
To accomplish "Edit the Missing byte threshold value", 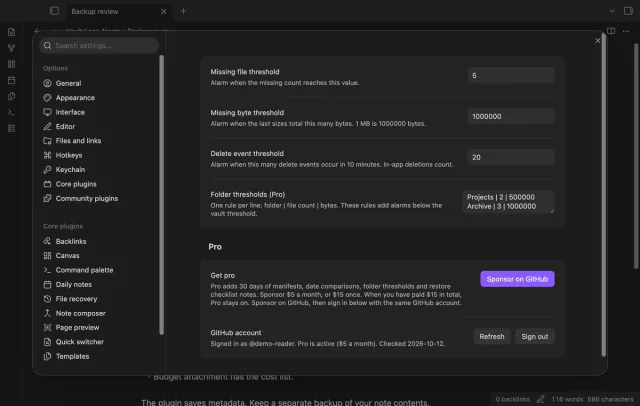I will click(511, 116).
